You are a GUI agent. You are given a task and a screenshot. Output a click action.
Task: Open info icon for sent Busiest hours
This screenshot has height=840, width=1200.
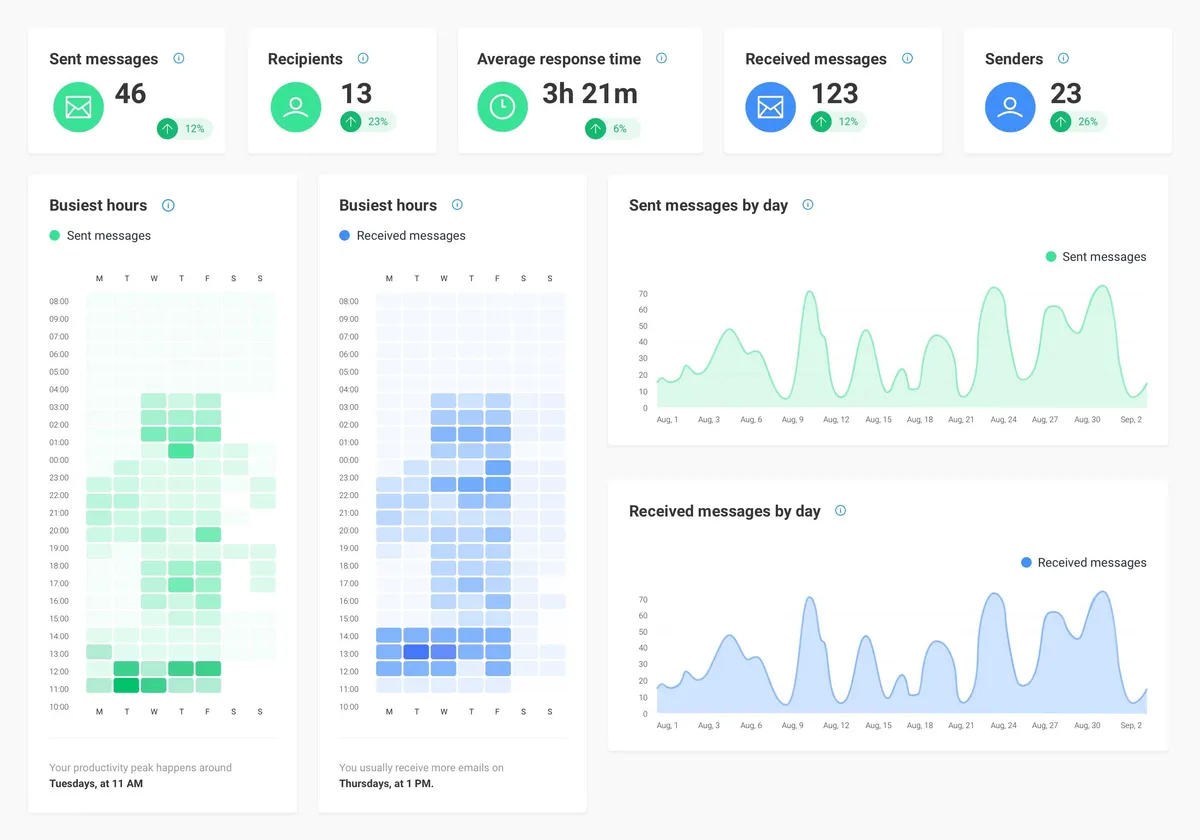[x=168, y=205]
